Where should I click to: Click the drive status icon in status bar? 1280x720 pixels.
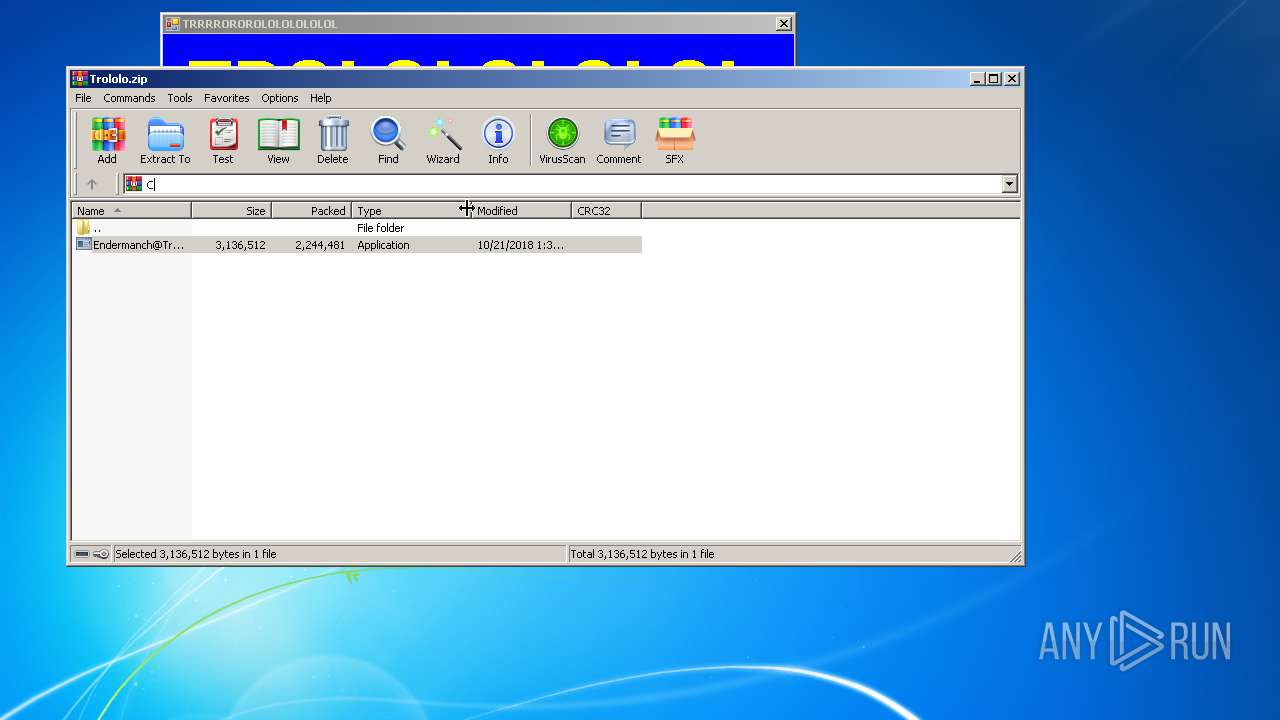tap(82, 554)
